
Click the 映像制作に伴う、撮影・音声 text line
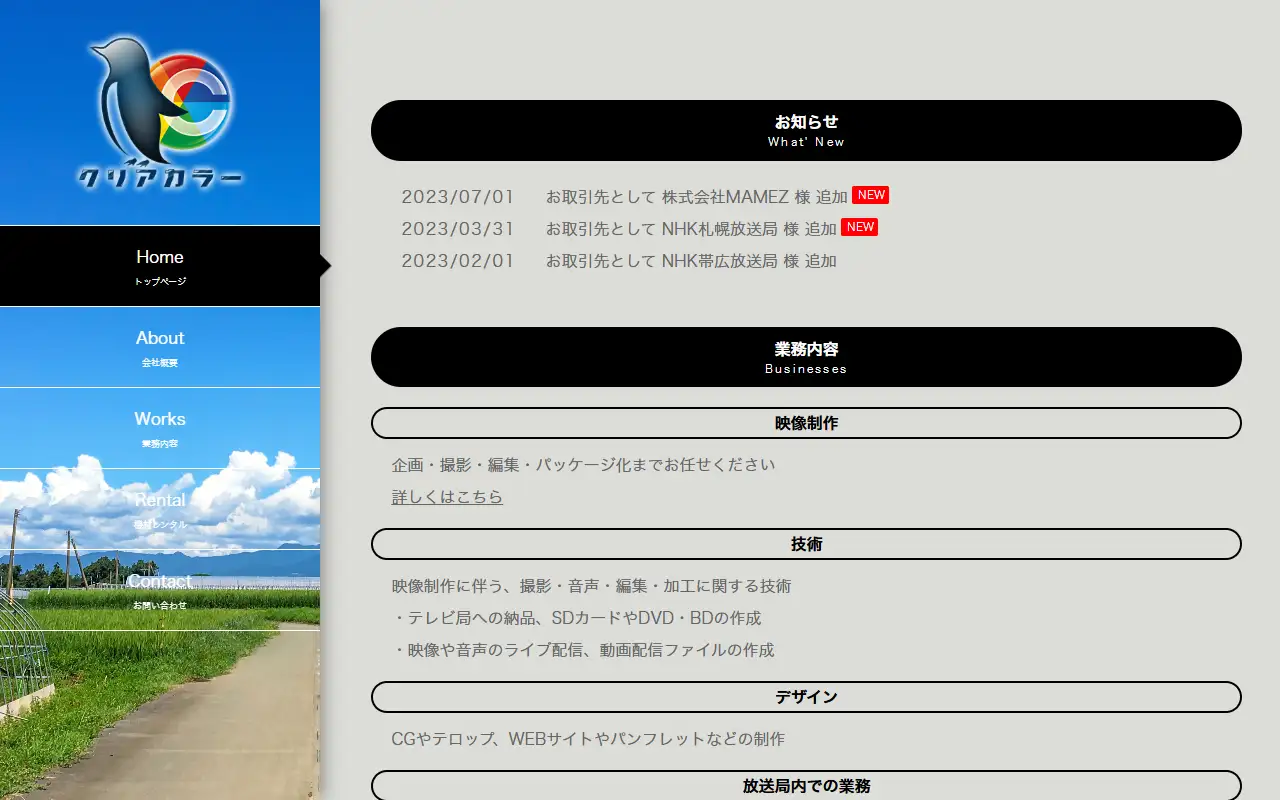(x=592, y=586)
